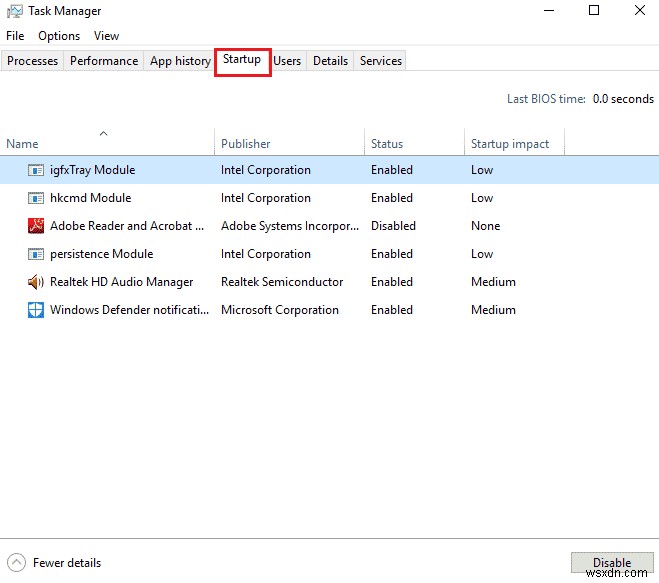Image resolution: width=659 pixels, height=583 pixels.
Task: Click the Fewer details label
Action: pos(67,563)
